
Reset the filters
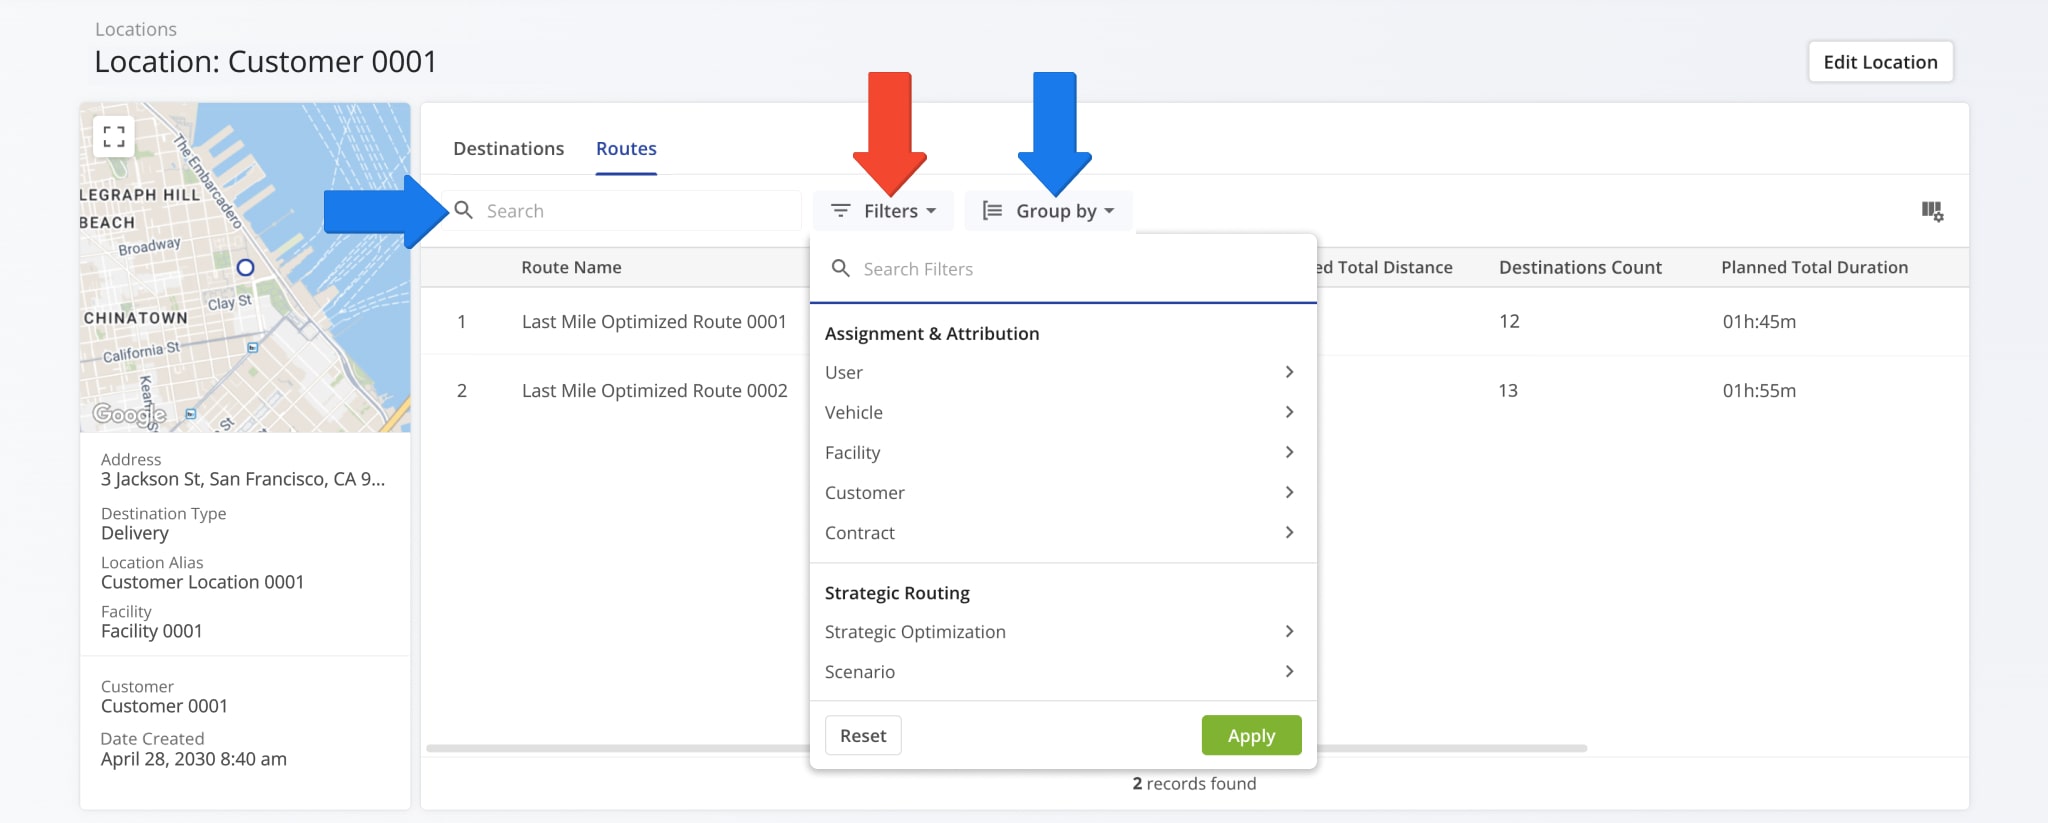pyautogui.click(x=863, y=735)
